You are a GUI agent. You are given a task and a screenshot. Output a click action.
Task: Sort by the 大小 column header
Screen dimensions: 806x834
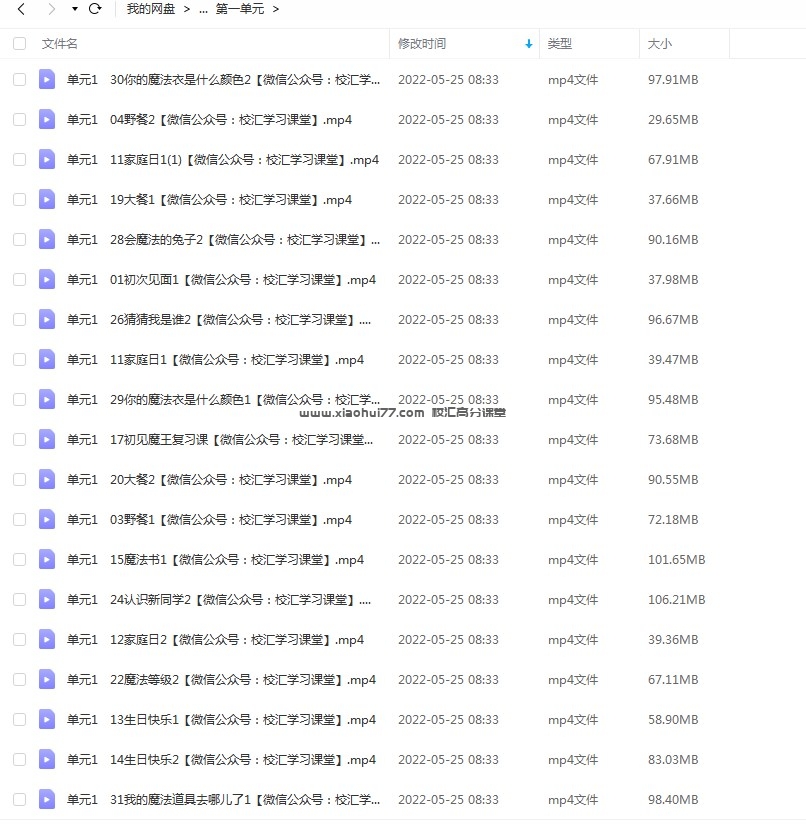coord(660,44)
